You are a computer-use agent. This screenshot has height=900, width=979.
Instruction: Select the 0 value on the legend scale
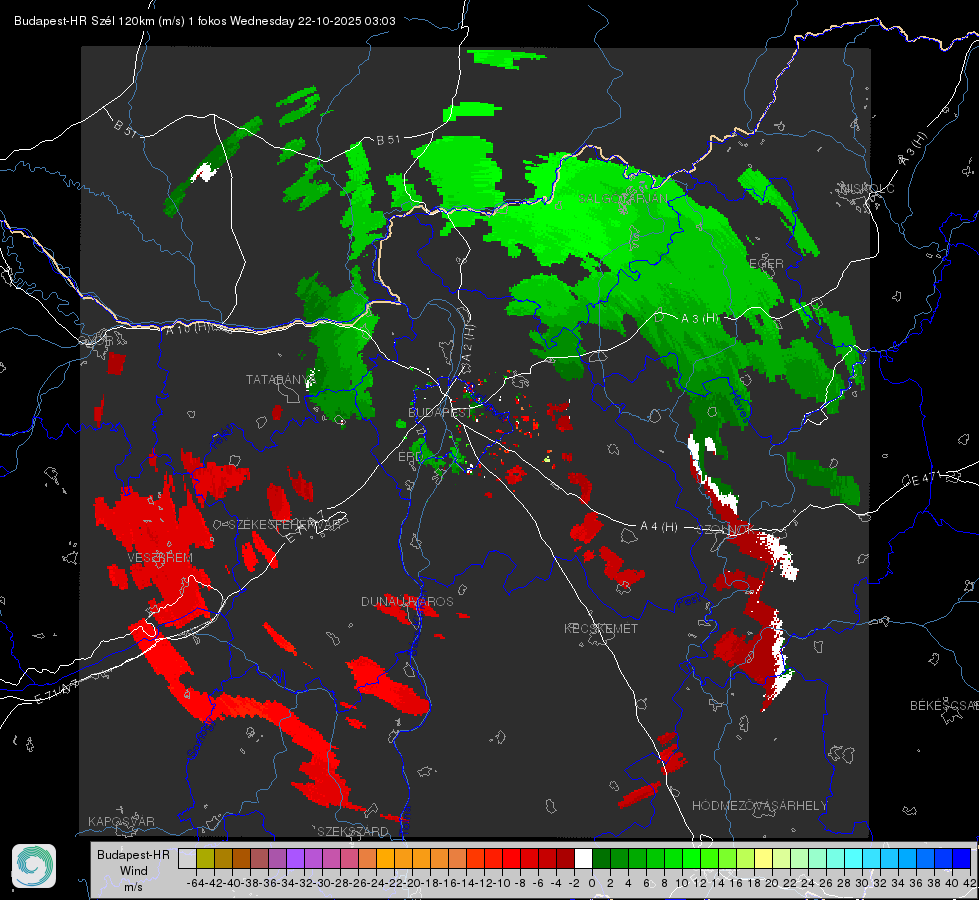[x=592, y=883]
